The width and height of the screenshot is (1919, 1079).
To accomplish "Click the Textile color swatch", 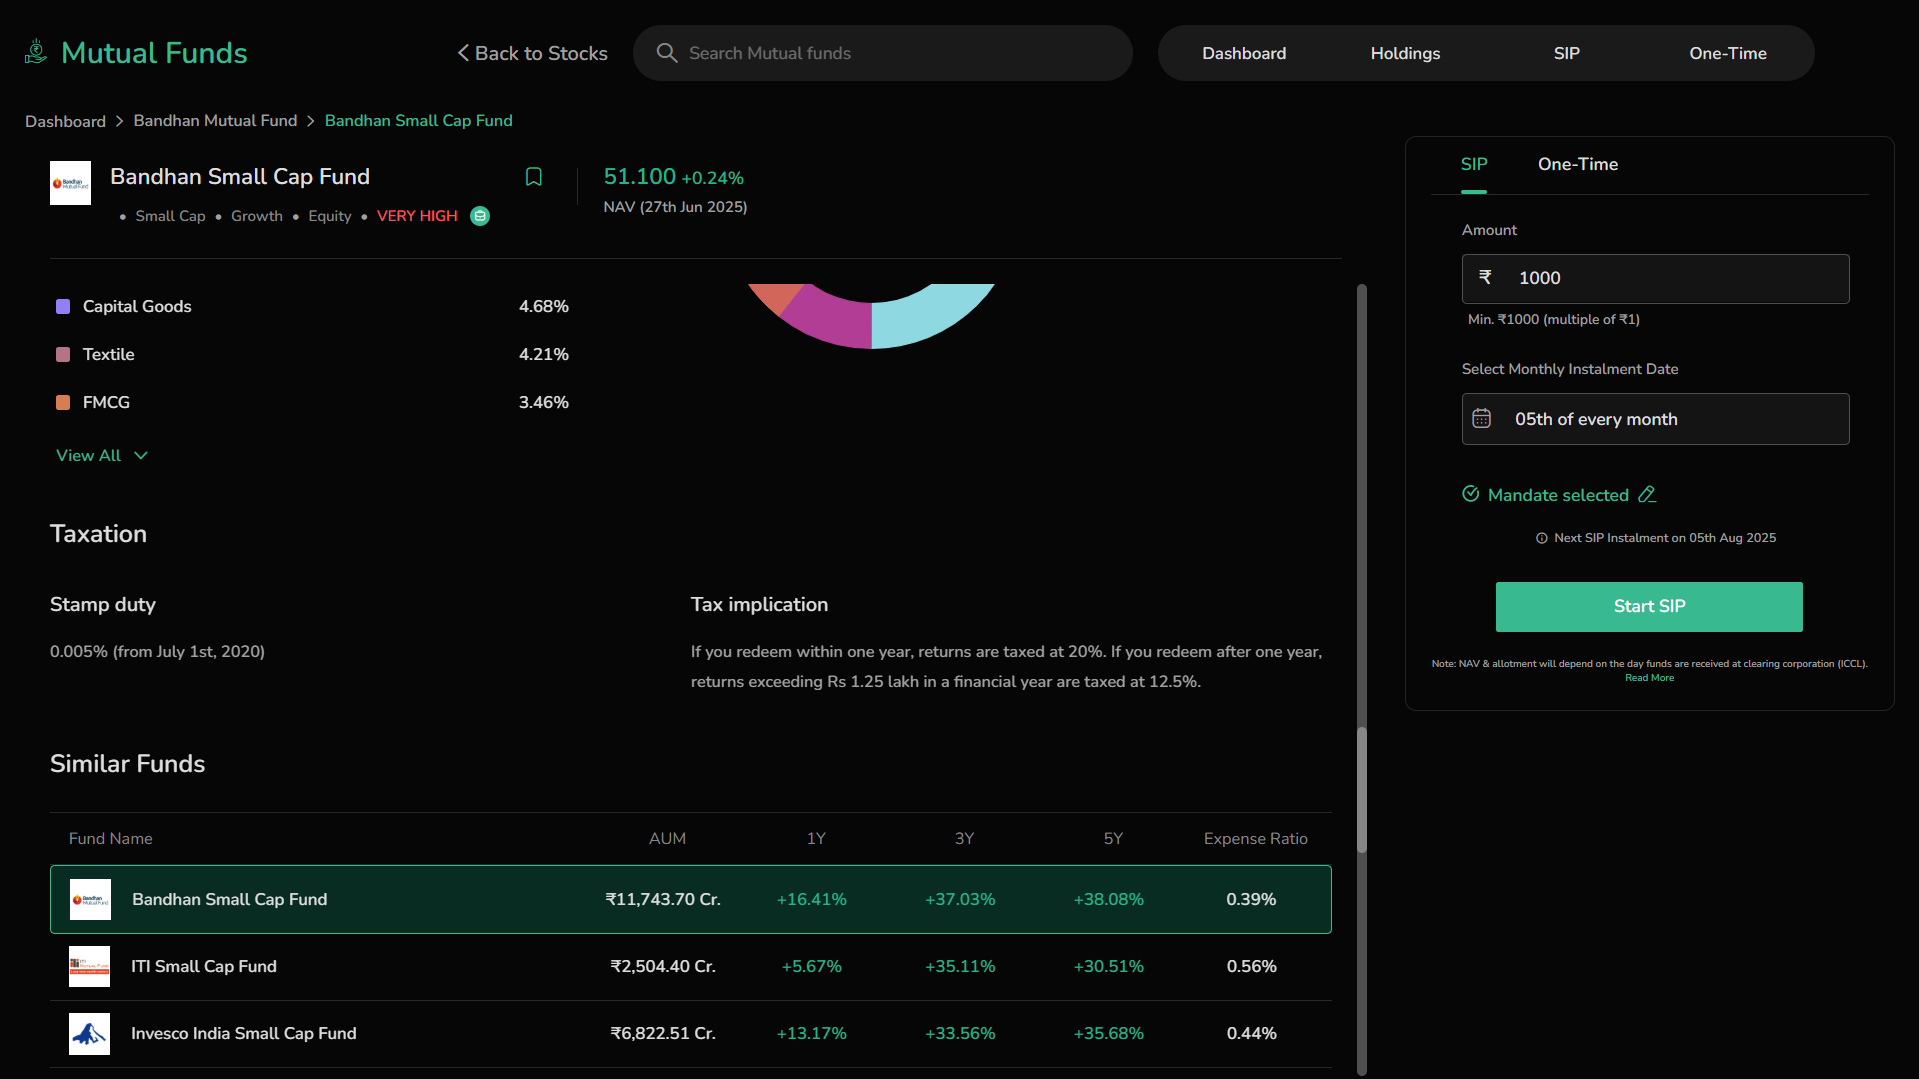I will 63,355.
